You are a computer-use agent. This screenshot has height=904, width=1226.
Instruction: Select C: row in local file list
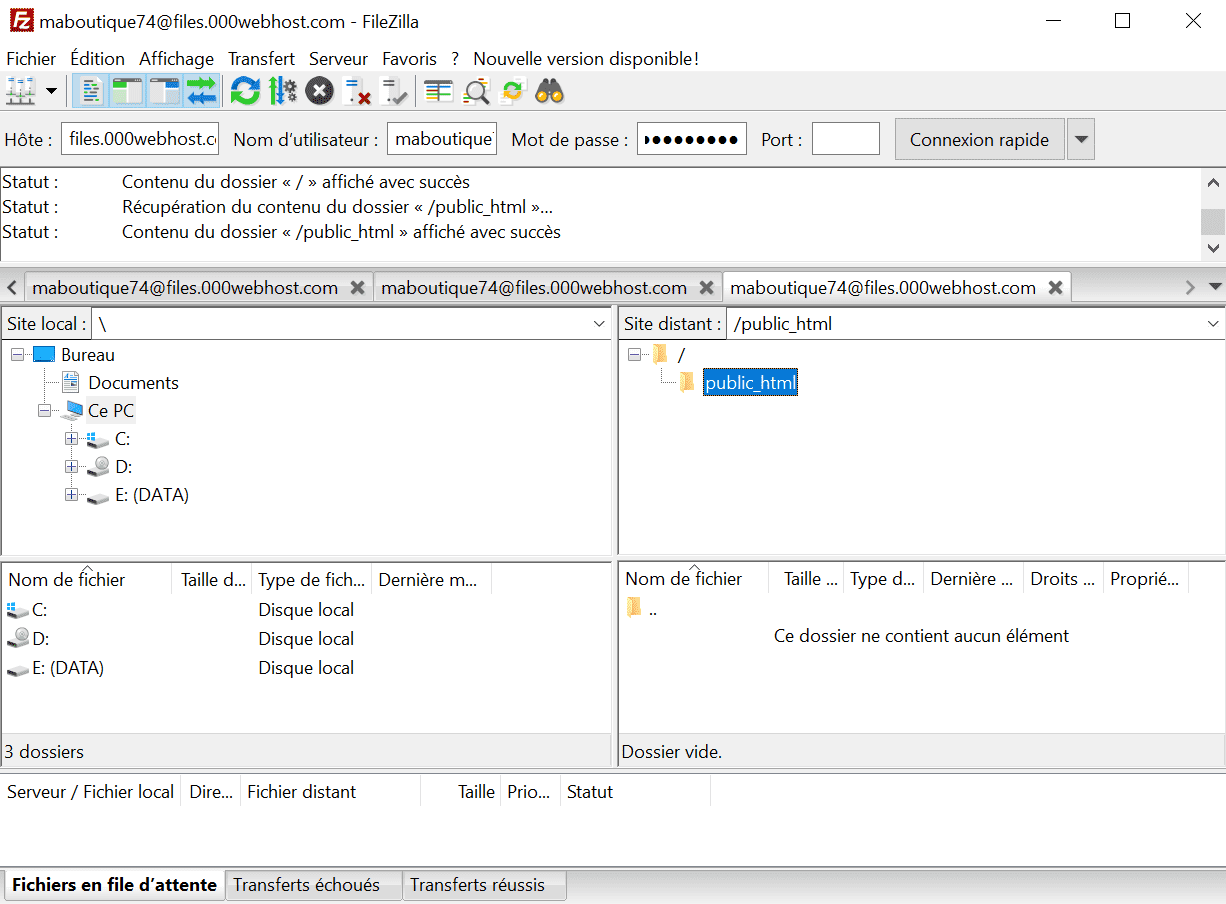tap(306, 610)
